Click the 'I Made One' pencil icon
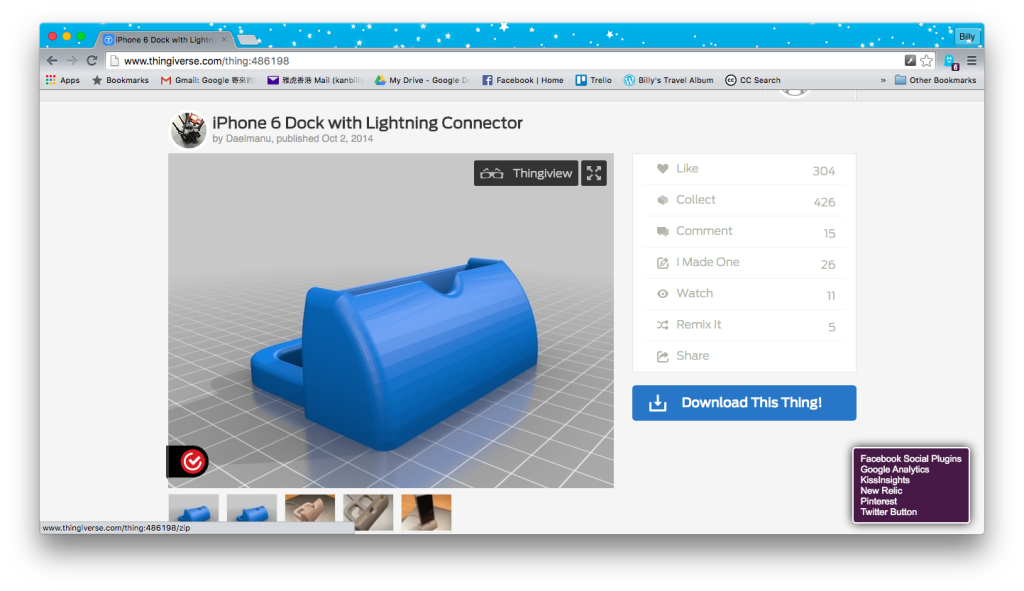This screenshot has width=1024, height=591. pos(663,262)
